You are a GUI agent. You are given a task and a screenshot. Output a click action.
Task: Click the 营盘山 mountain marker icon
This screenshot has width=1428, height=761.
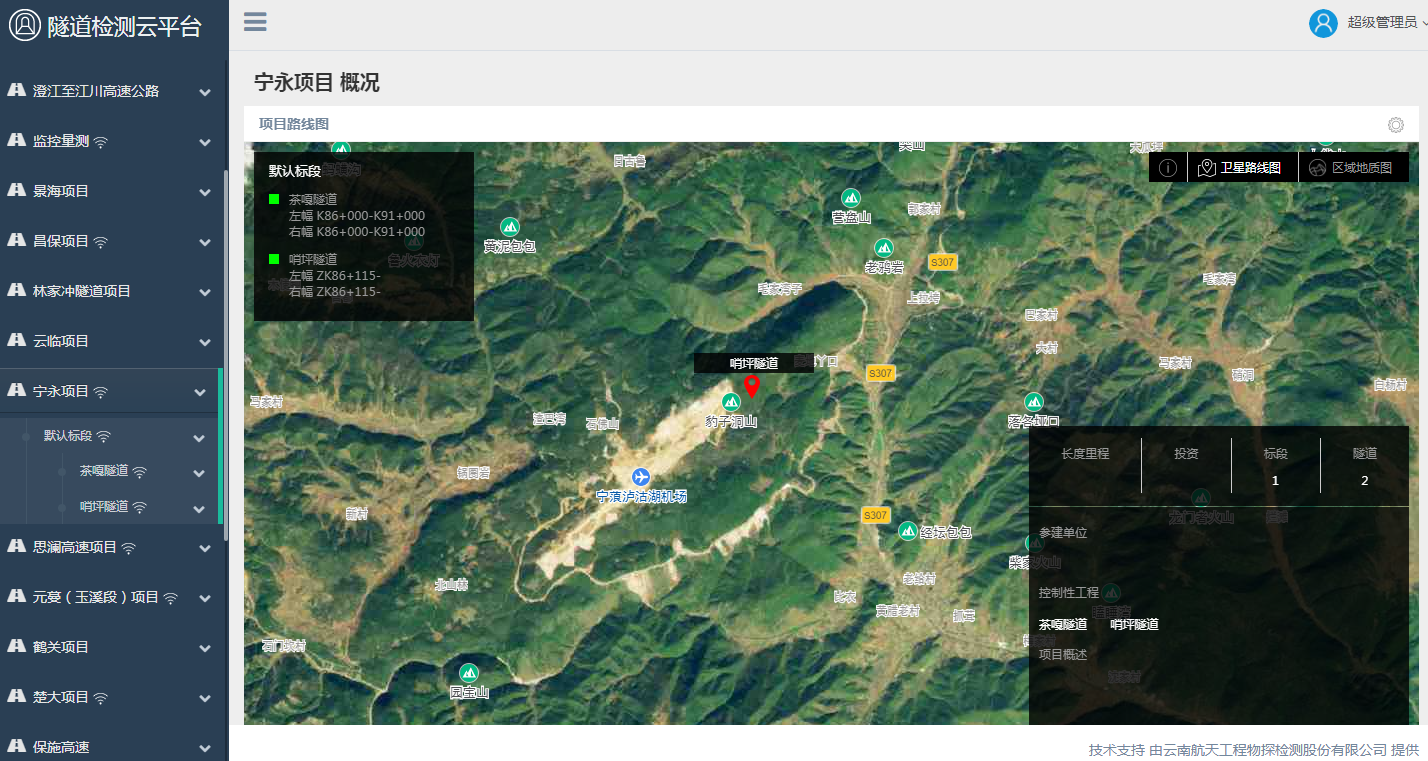pyautogui.click(x=851, y=198)
